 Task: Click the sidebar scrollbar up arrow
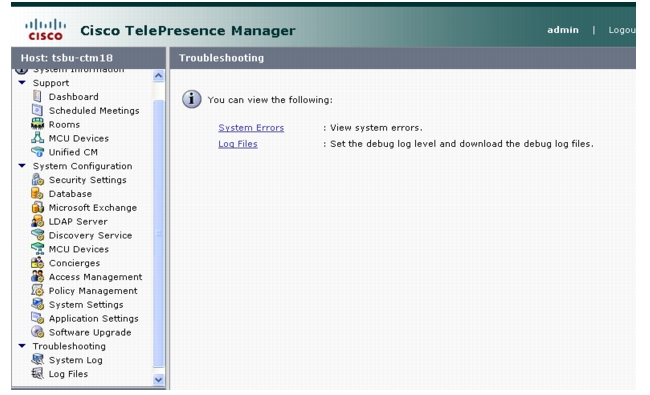(158, 75)
